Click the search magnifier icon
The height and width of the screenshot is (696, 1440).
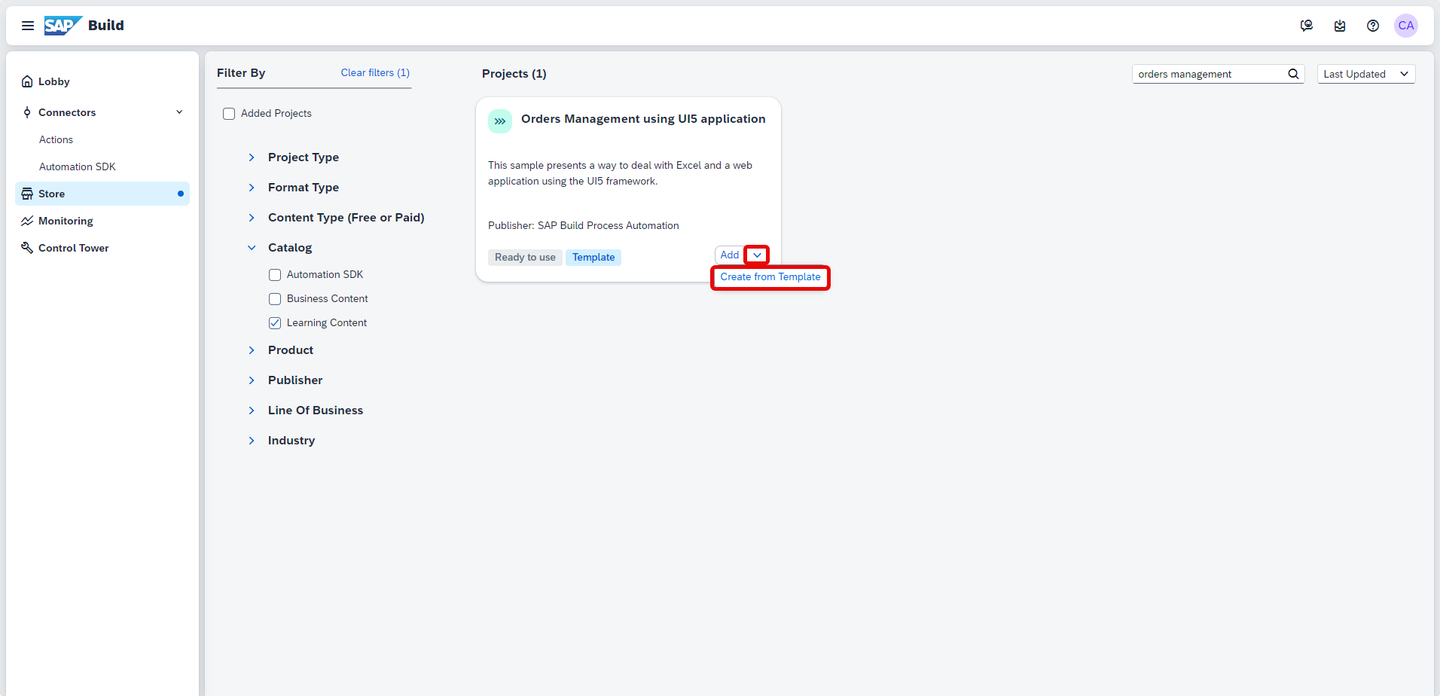[1293, 74]
